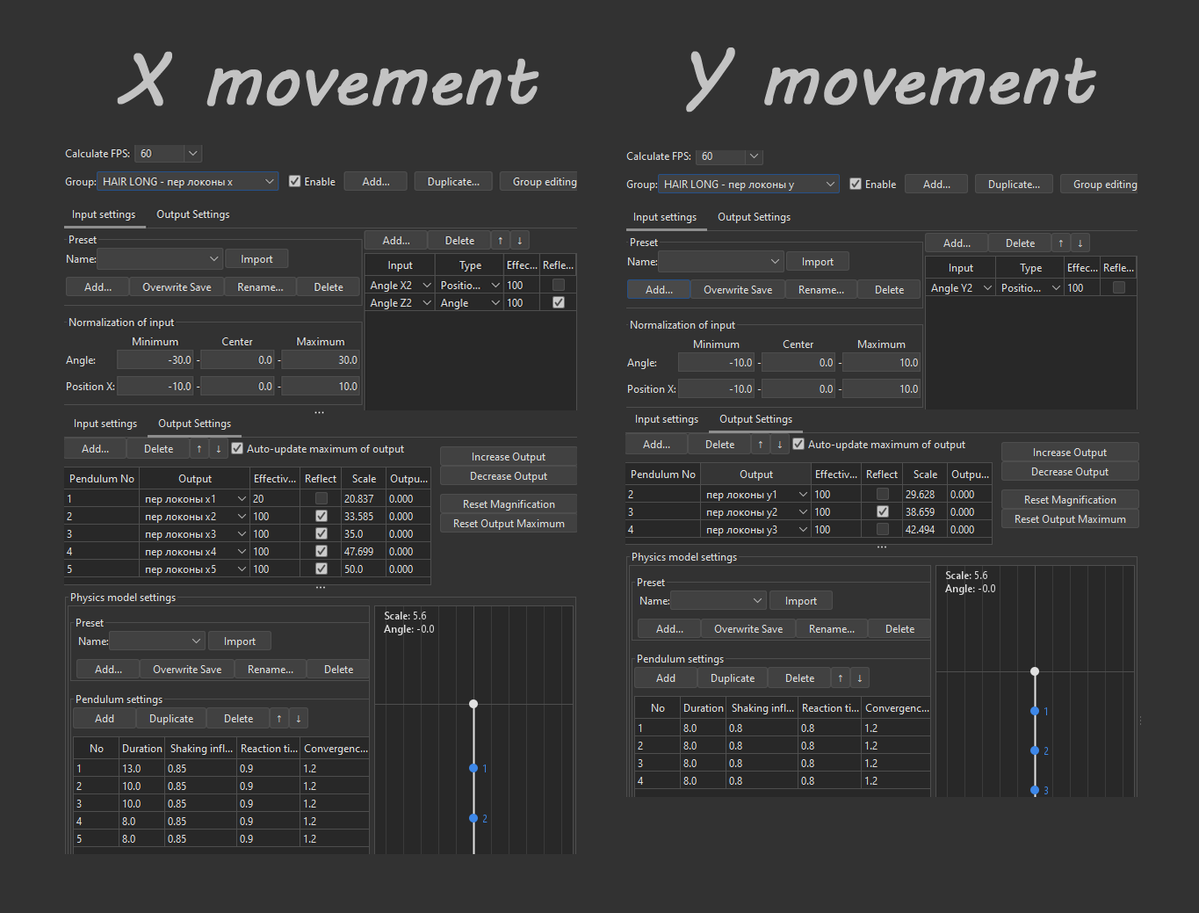Switch to upper Input settings tab in X panel
Image resolution: width=1199 pixels, height=913 pixels.
(104, 214)
